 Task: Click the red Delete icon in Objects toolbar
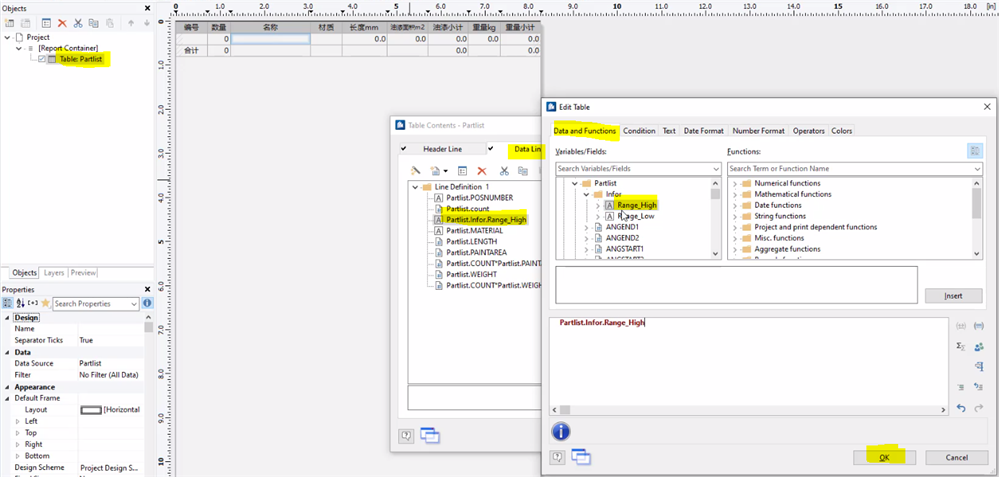[x=62, y=23]
